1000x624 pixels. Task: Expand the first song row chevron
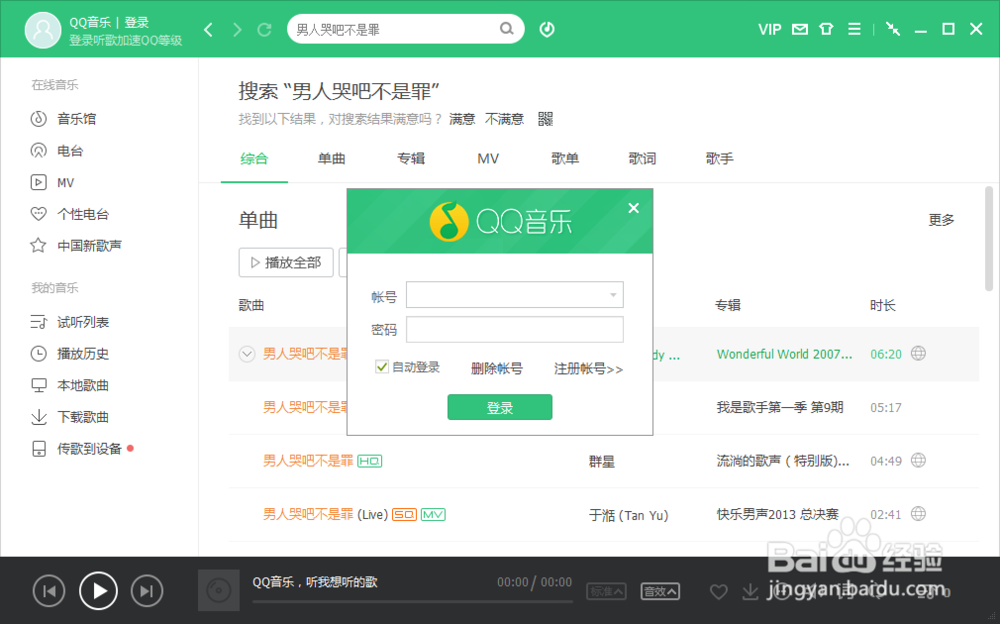[x=247, y=353]
